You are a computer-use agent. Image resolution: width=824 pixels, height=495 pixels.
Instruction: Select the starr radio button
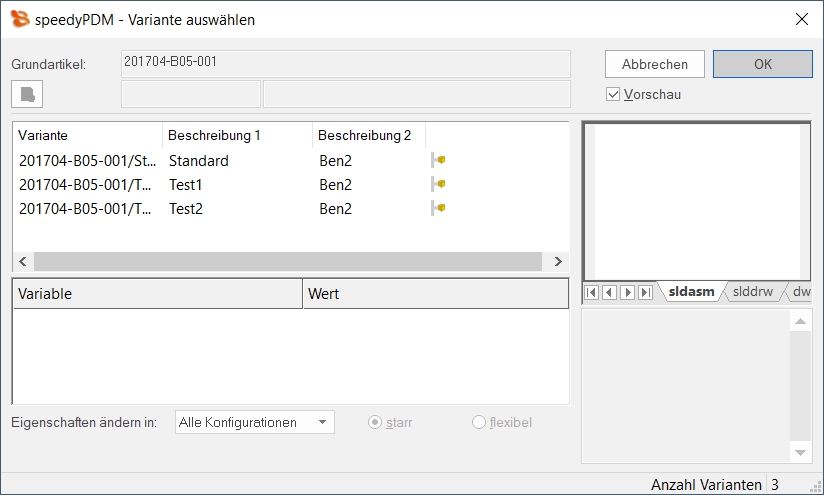(376, 422)
